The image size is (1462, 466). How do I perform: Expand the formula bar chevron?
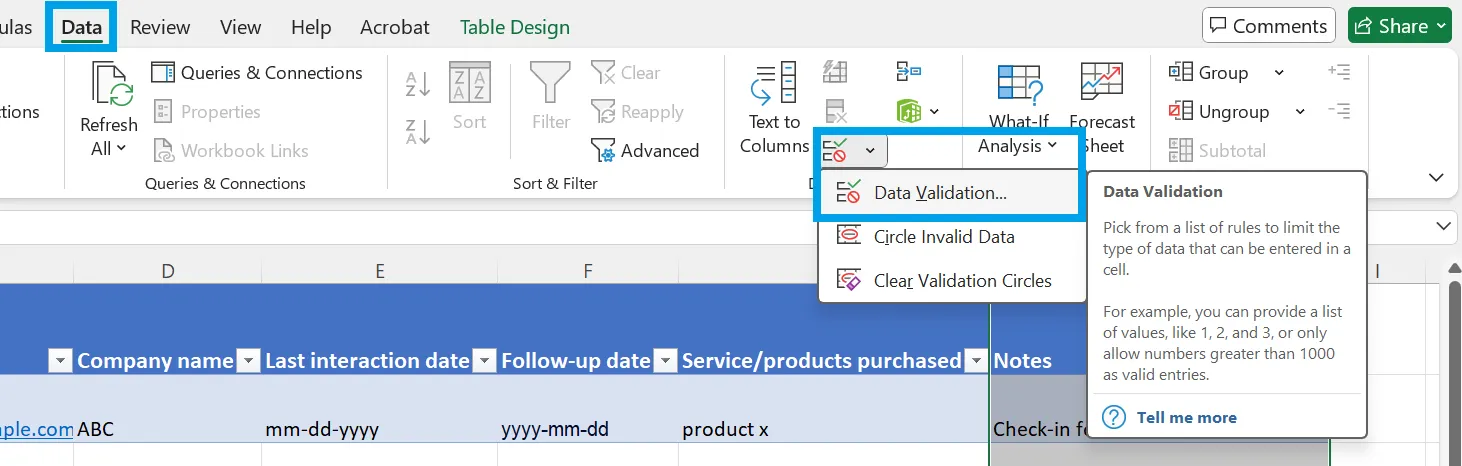coord(1444,227)
